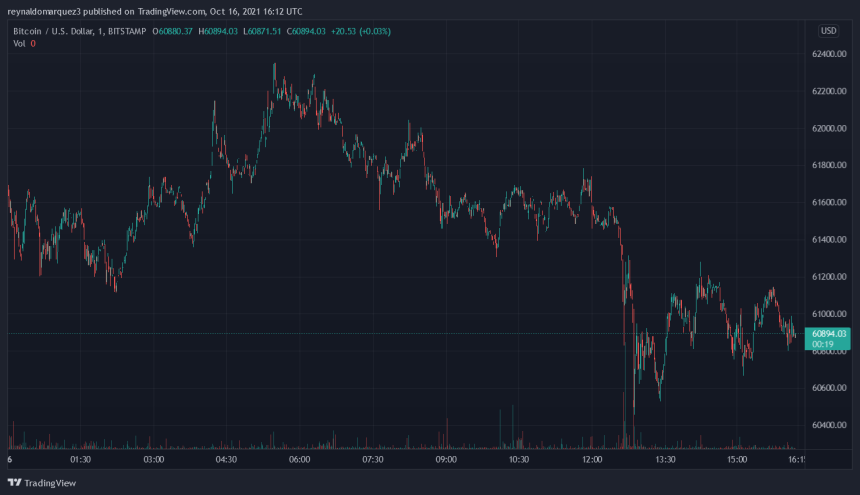Click the 62000.00 price axis label
This screenshot has width=860, height=495.
pyautogui.click(x=829, y=128)
